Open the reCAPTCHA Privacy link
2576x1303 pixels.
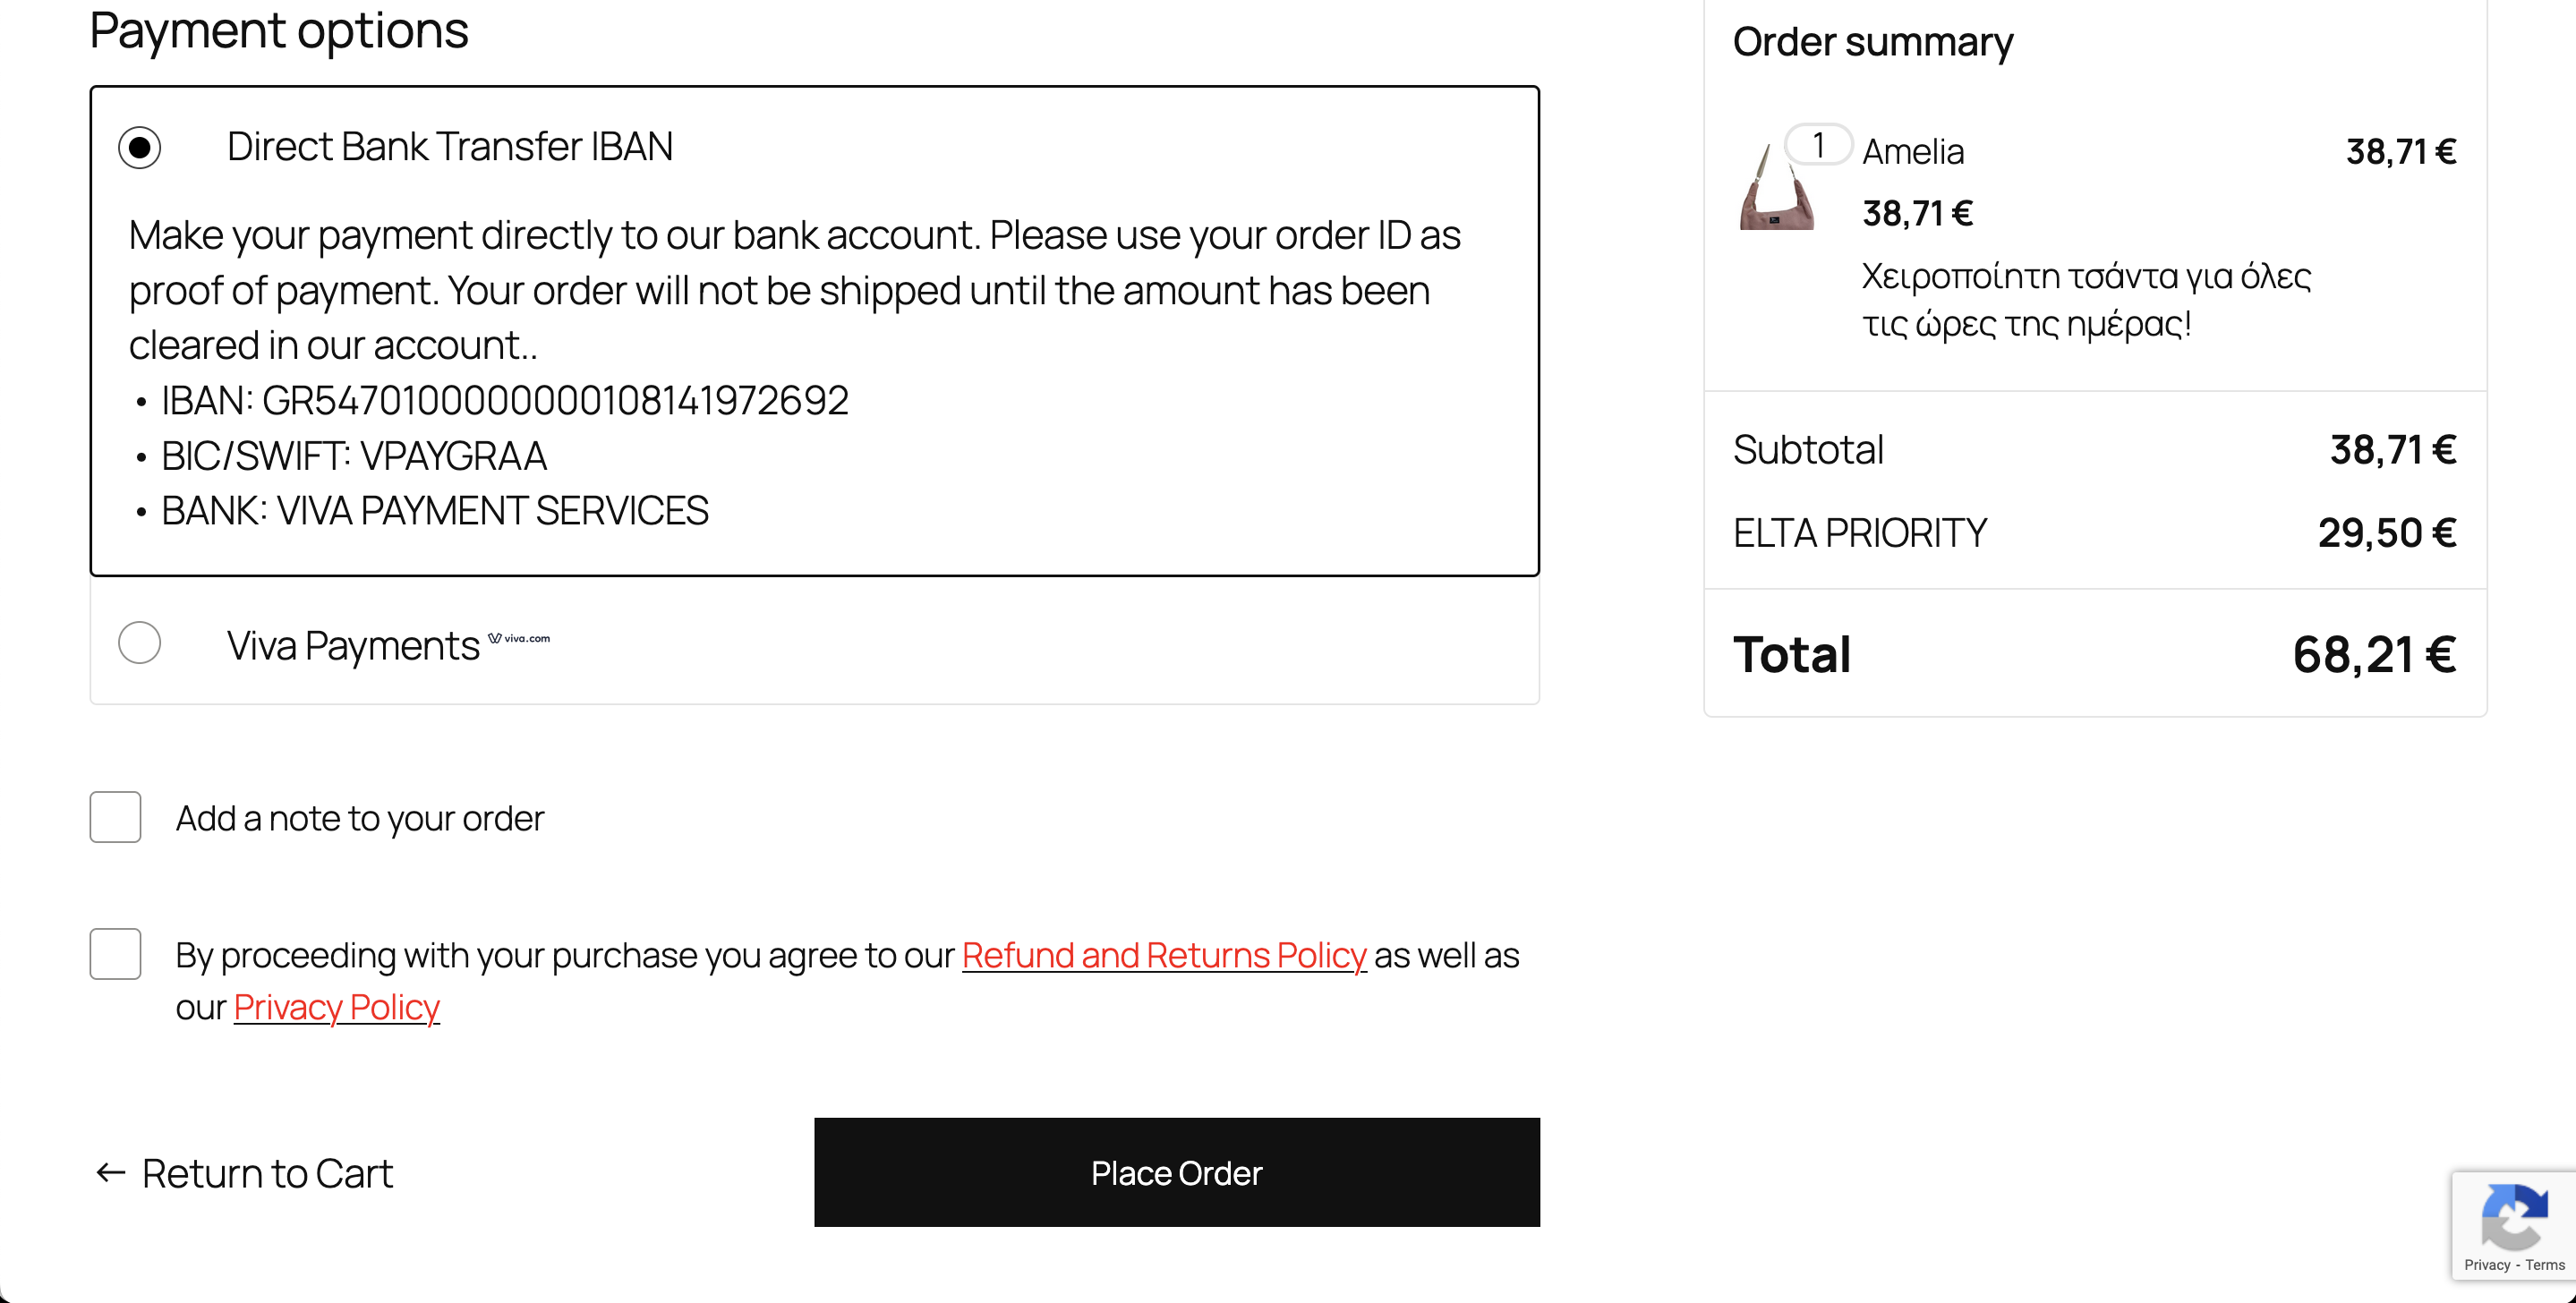(2487, 1265)
